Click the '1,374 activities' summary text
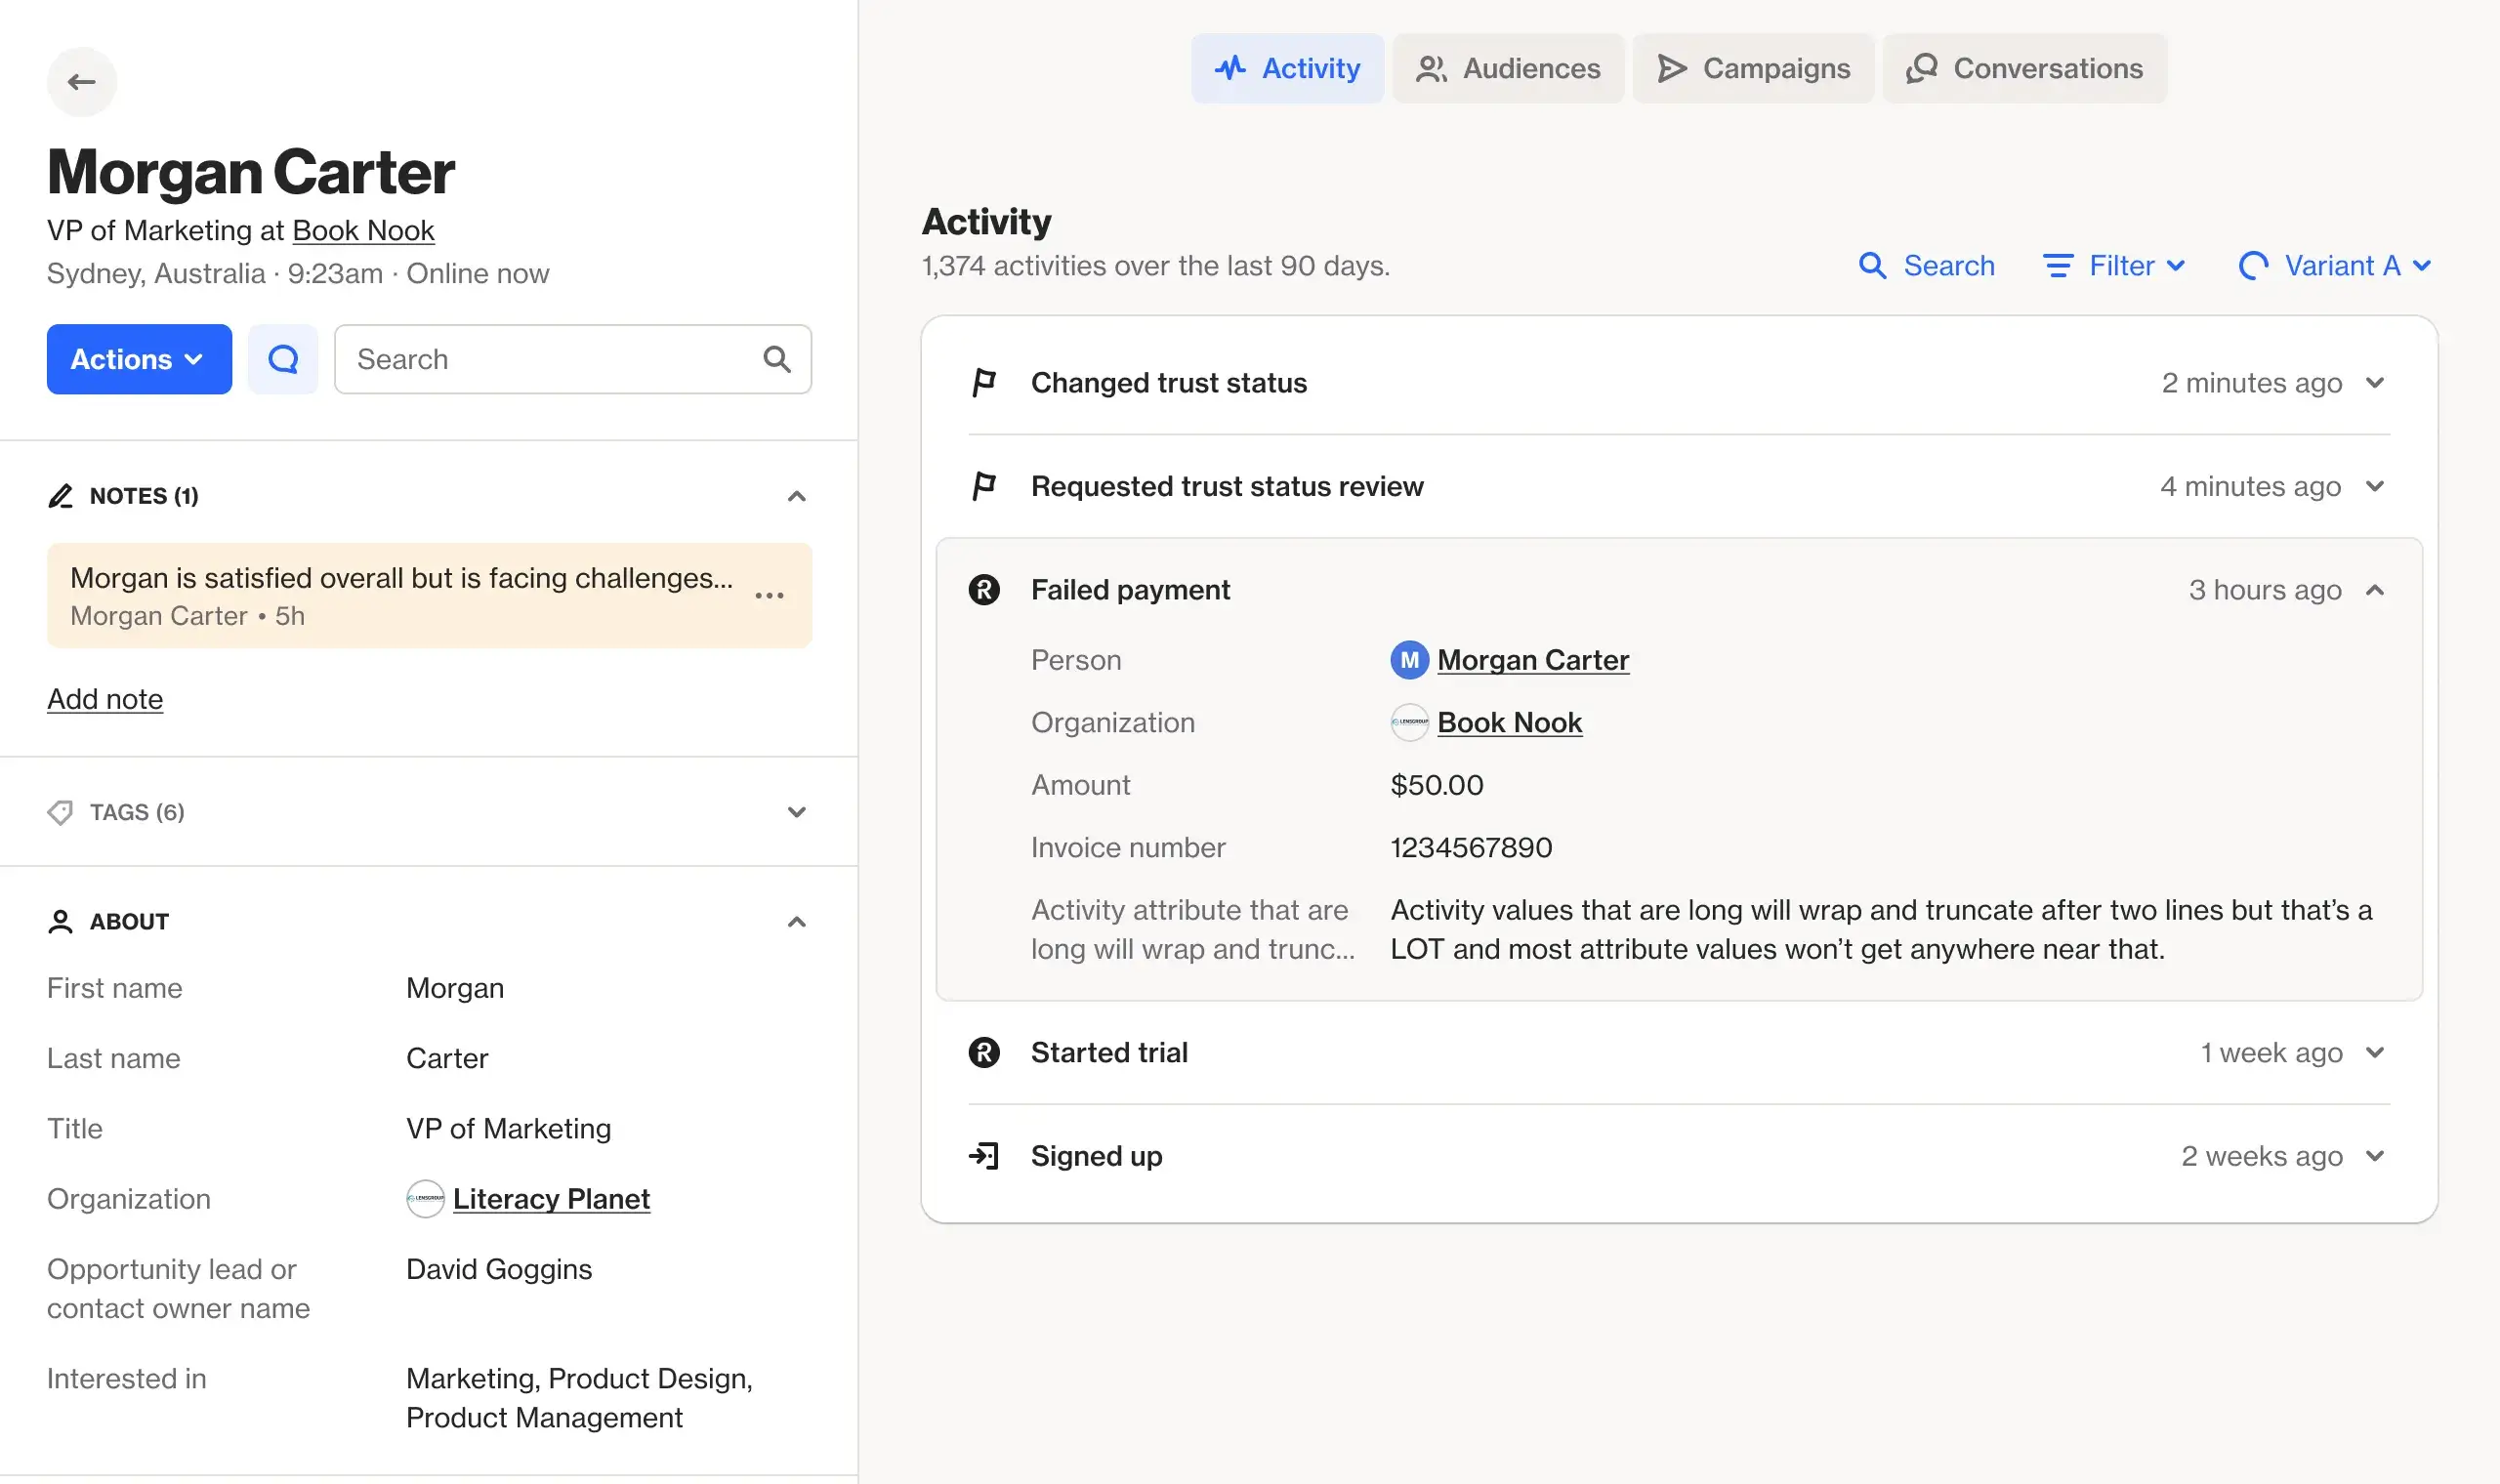This screenshot has width=2500, height=1484. [1155, 266]
